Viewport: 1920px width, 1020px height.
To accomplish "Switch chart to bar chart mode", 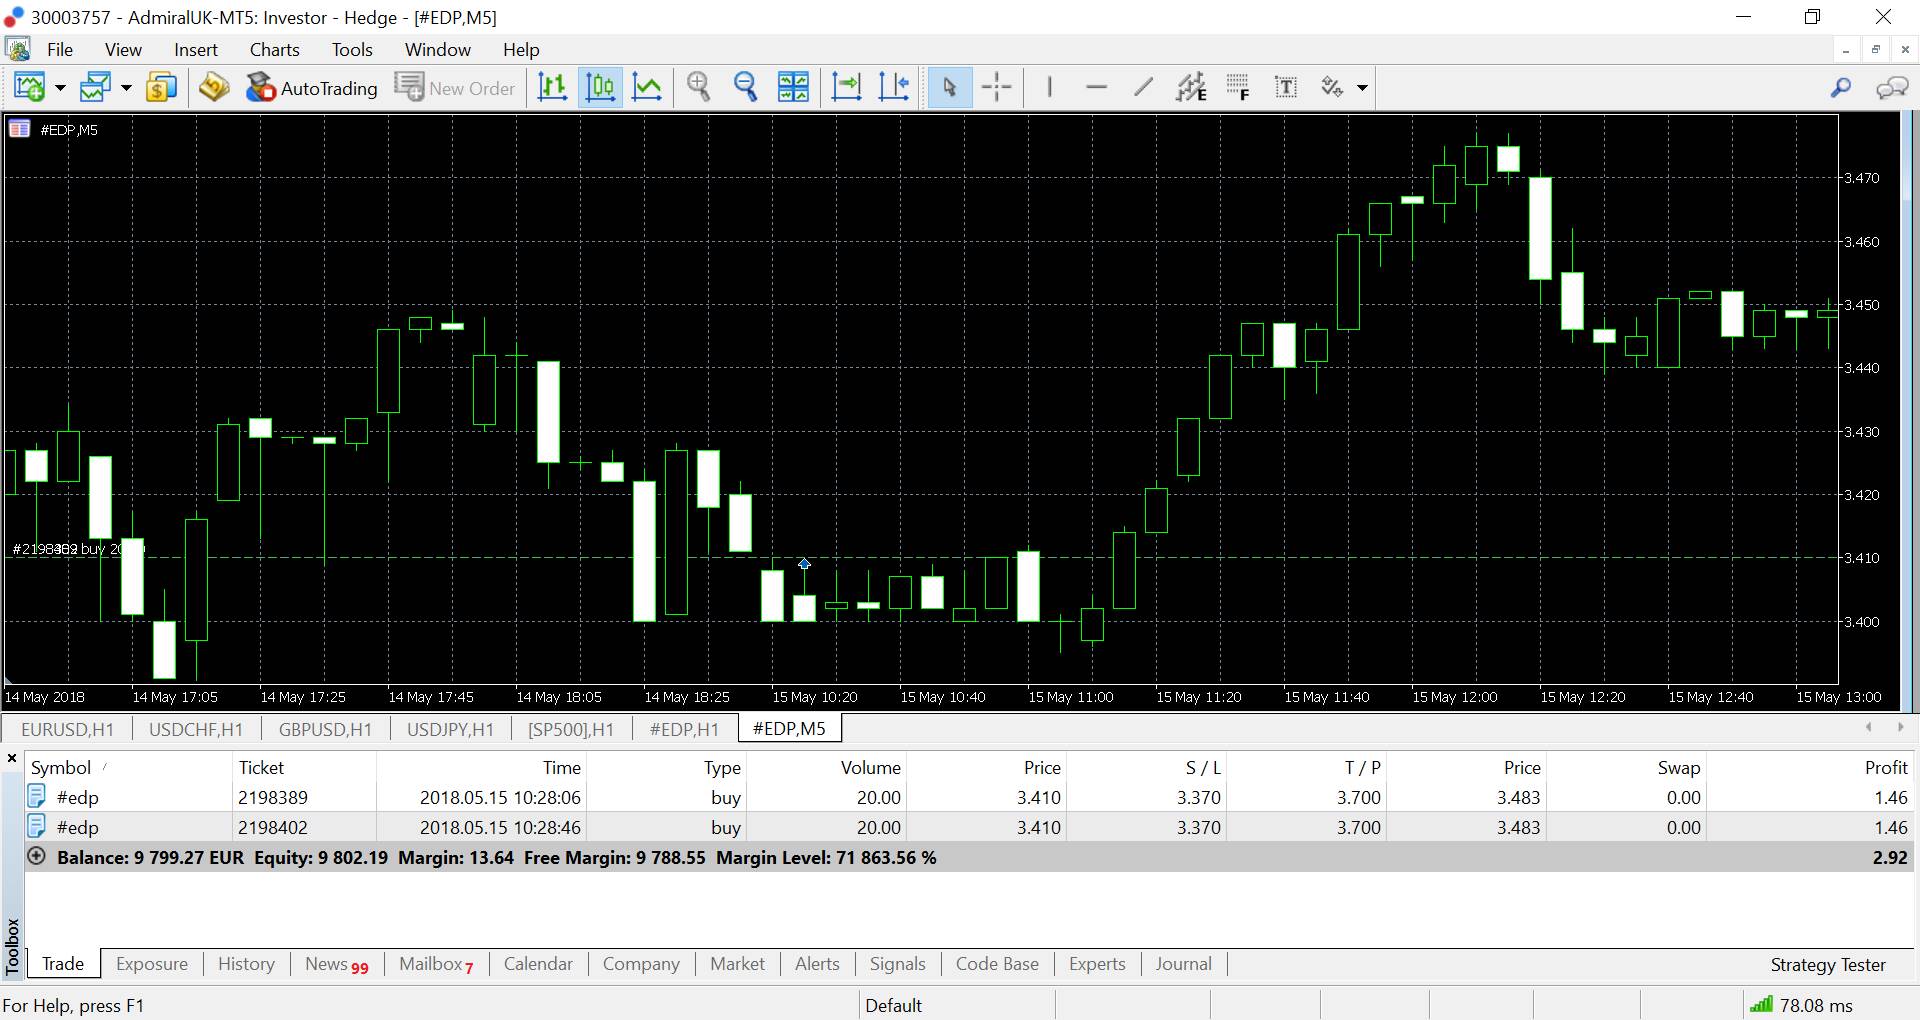I will 552,88.
